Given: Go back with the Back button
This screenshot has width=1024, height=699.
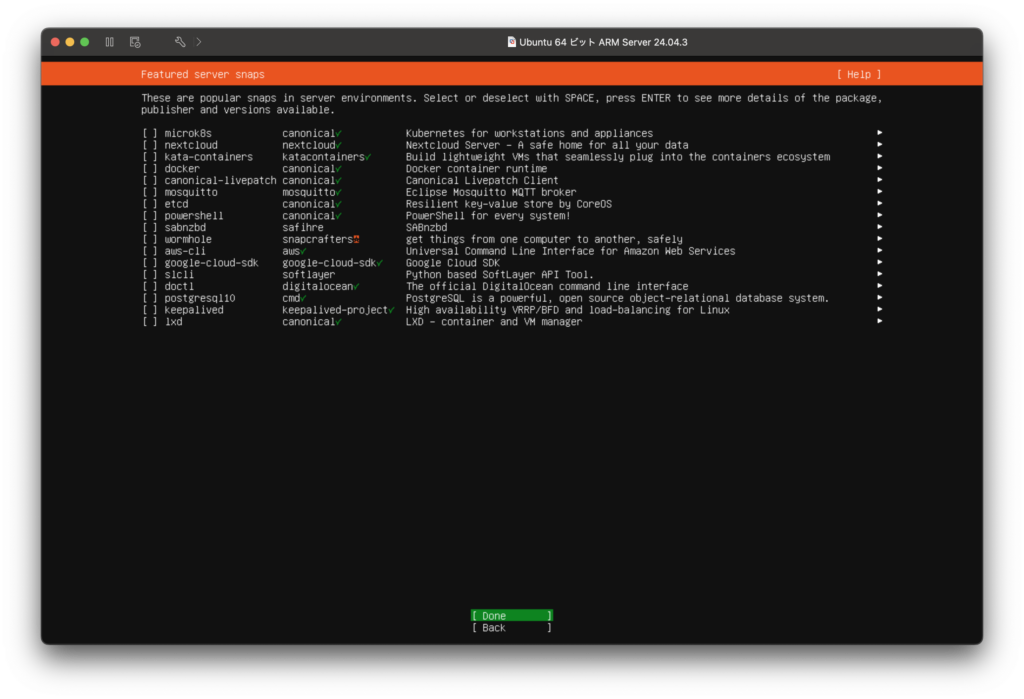Looking at the screenshot, I should pos(511,628).
